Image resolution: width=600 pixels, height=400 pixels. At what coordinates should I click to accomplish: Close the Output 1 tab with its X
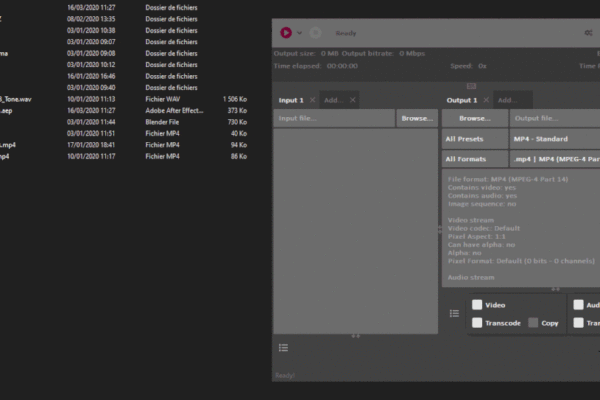pyautogui.click(x=486, y=100)
